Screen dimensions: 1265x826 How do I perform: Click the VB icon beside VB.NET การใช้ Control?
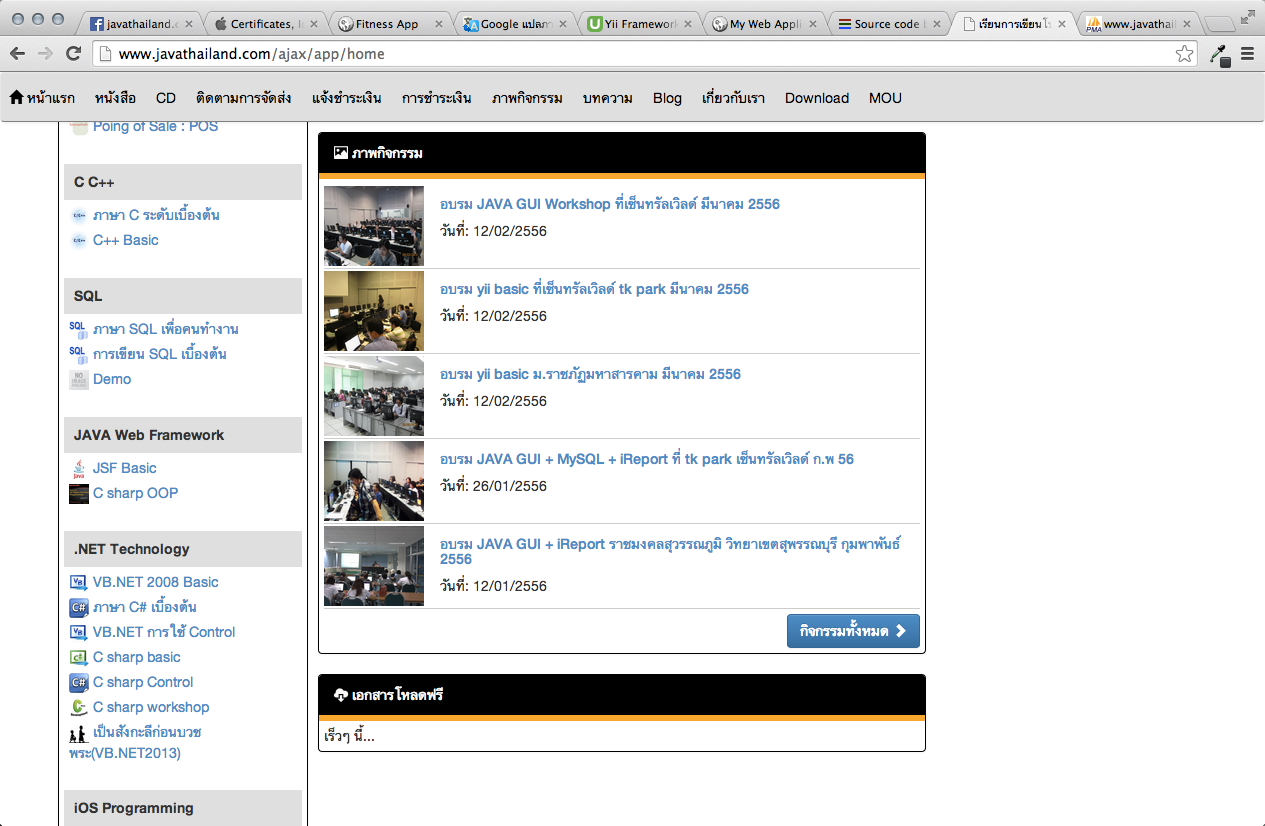pyautogui.click(x=79, y=632)
